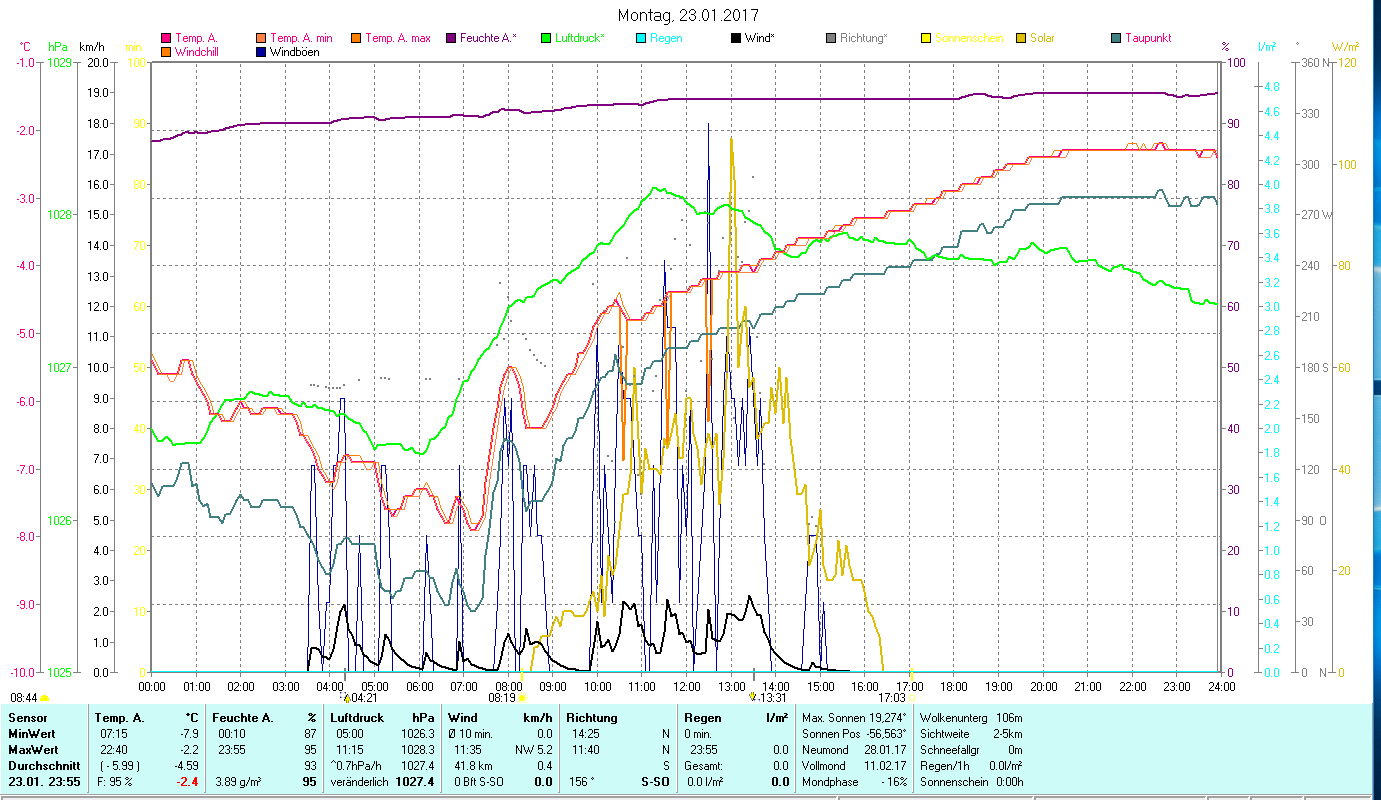Click the bold current pressure 1027.4

pos(415,781)
